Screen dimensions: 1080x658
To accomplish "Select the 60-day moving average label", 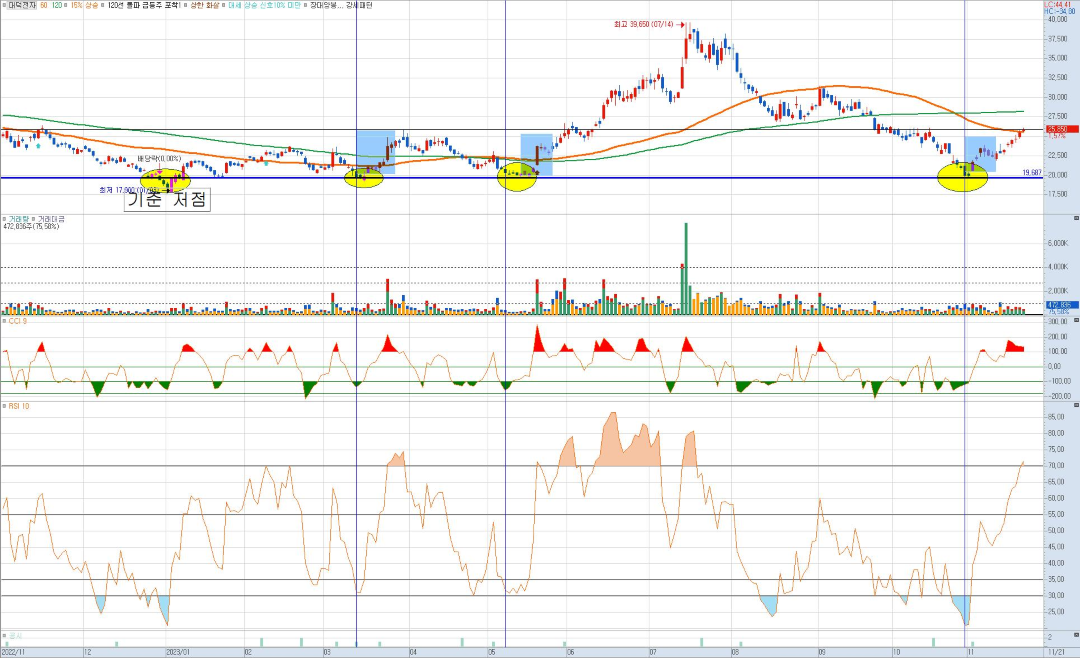I will click(44, 5).
